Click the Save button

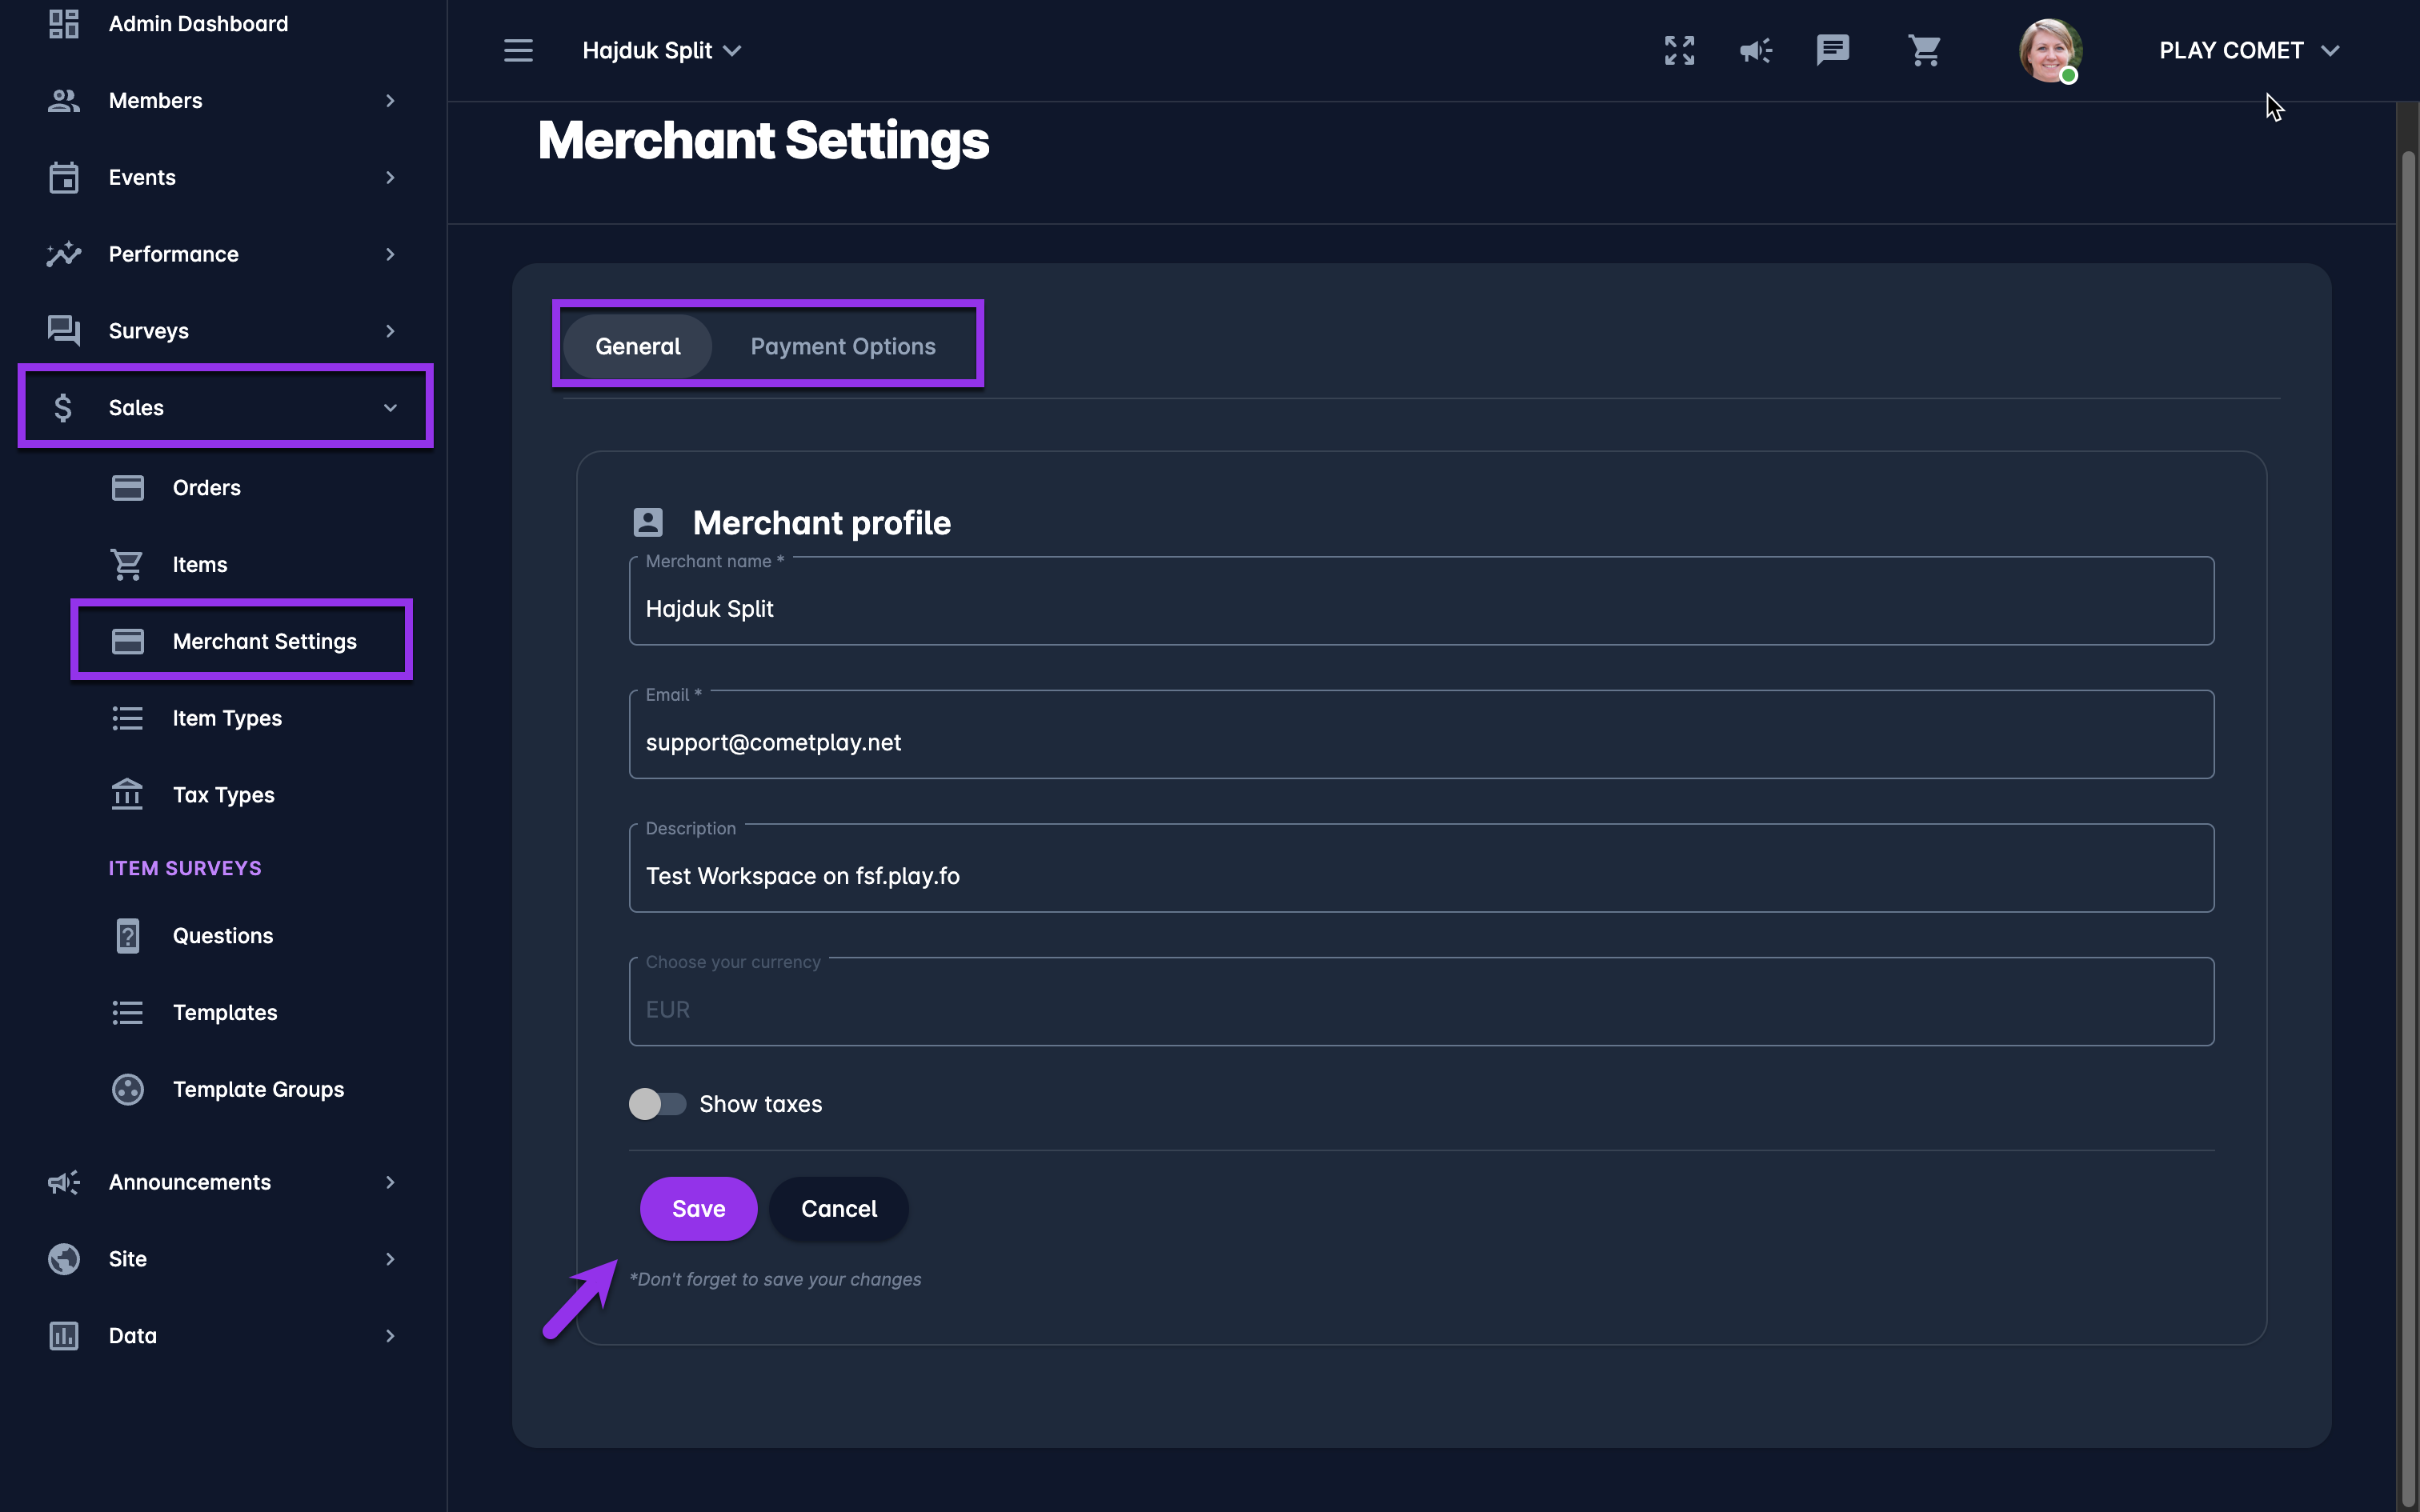click(x=698, y=1208)
